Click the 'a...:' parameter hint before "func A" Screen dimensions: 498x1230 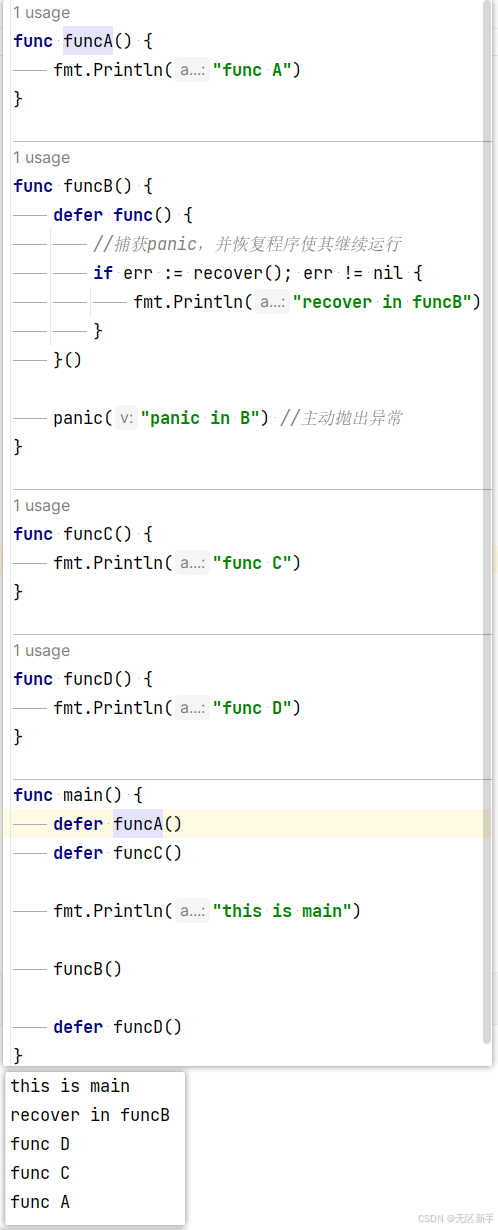tap(191, 70)
